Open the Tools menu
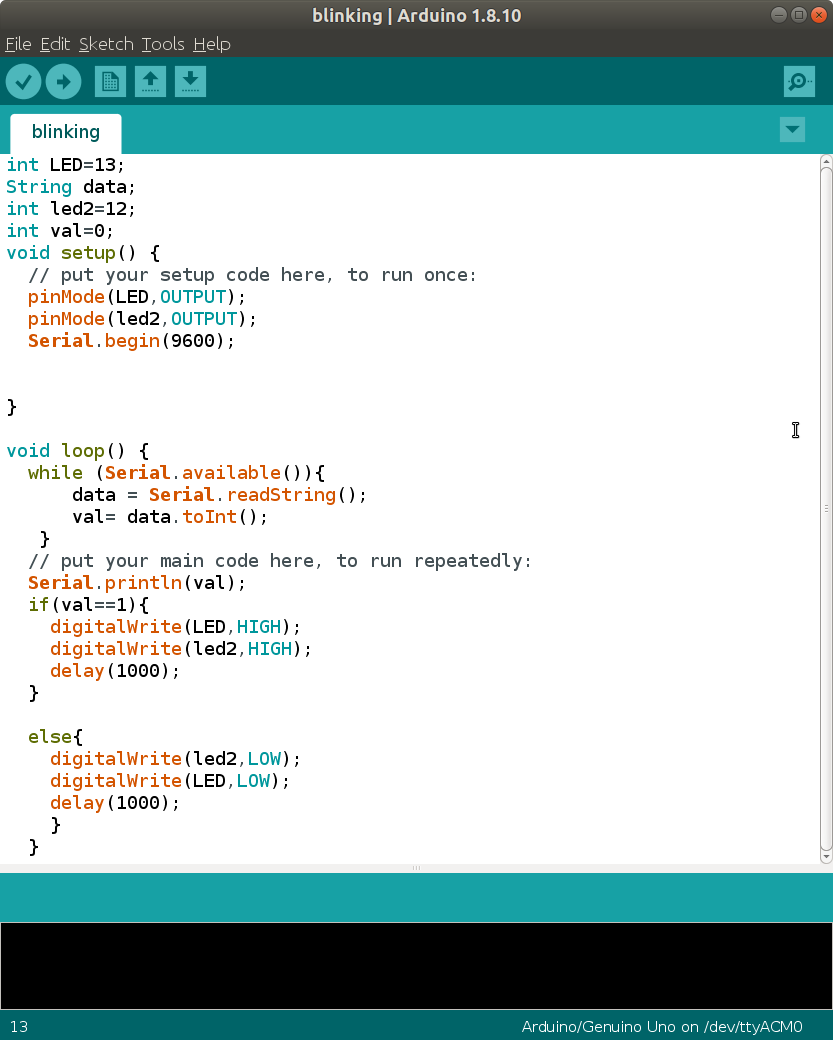 162,44
